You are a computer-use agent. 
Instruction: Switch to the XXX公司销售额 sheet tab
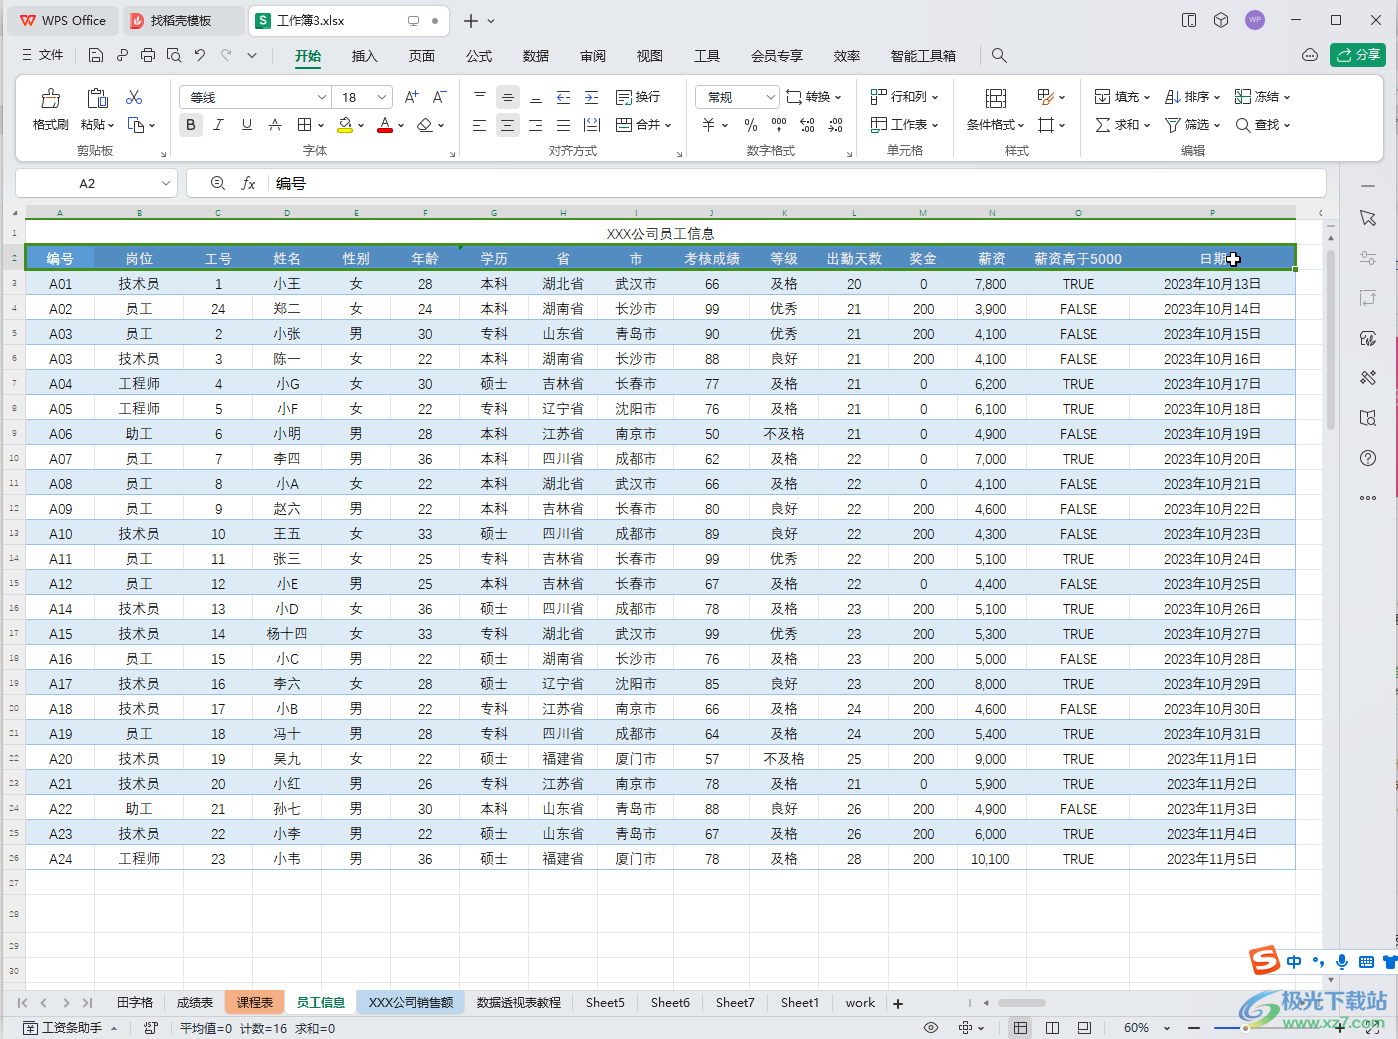point(411,1002)
